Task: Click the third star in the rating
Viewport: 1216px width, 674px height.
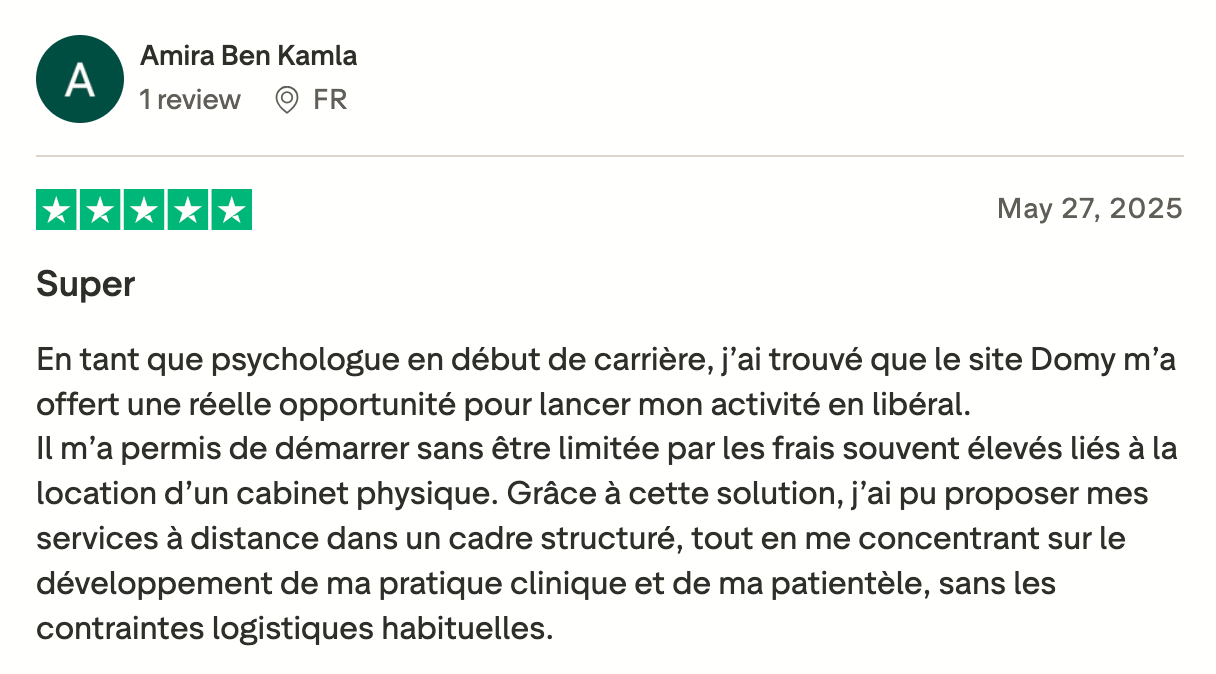Action: 144,210
